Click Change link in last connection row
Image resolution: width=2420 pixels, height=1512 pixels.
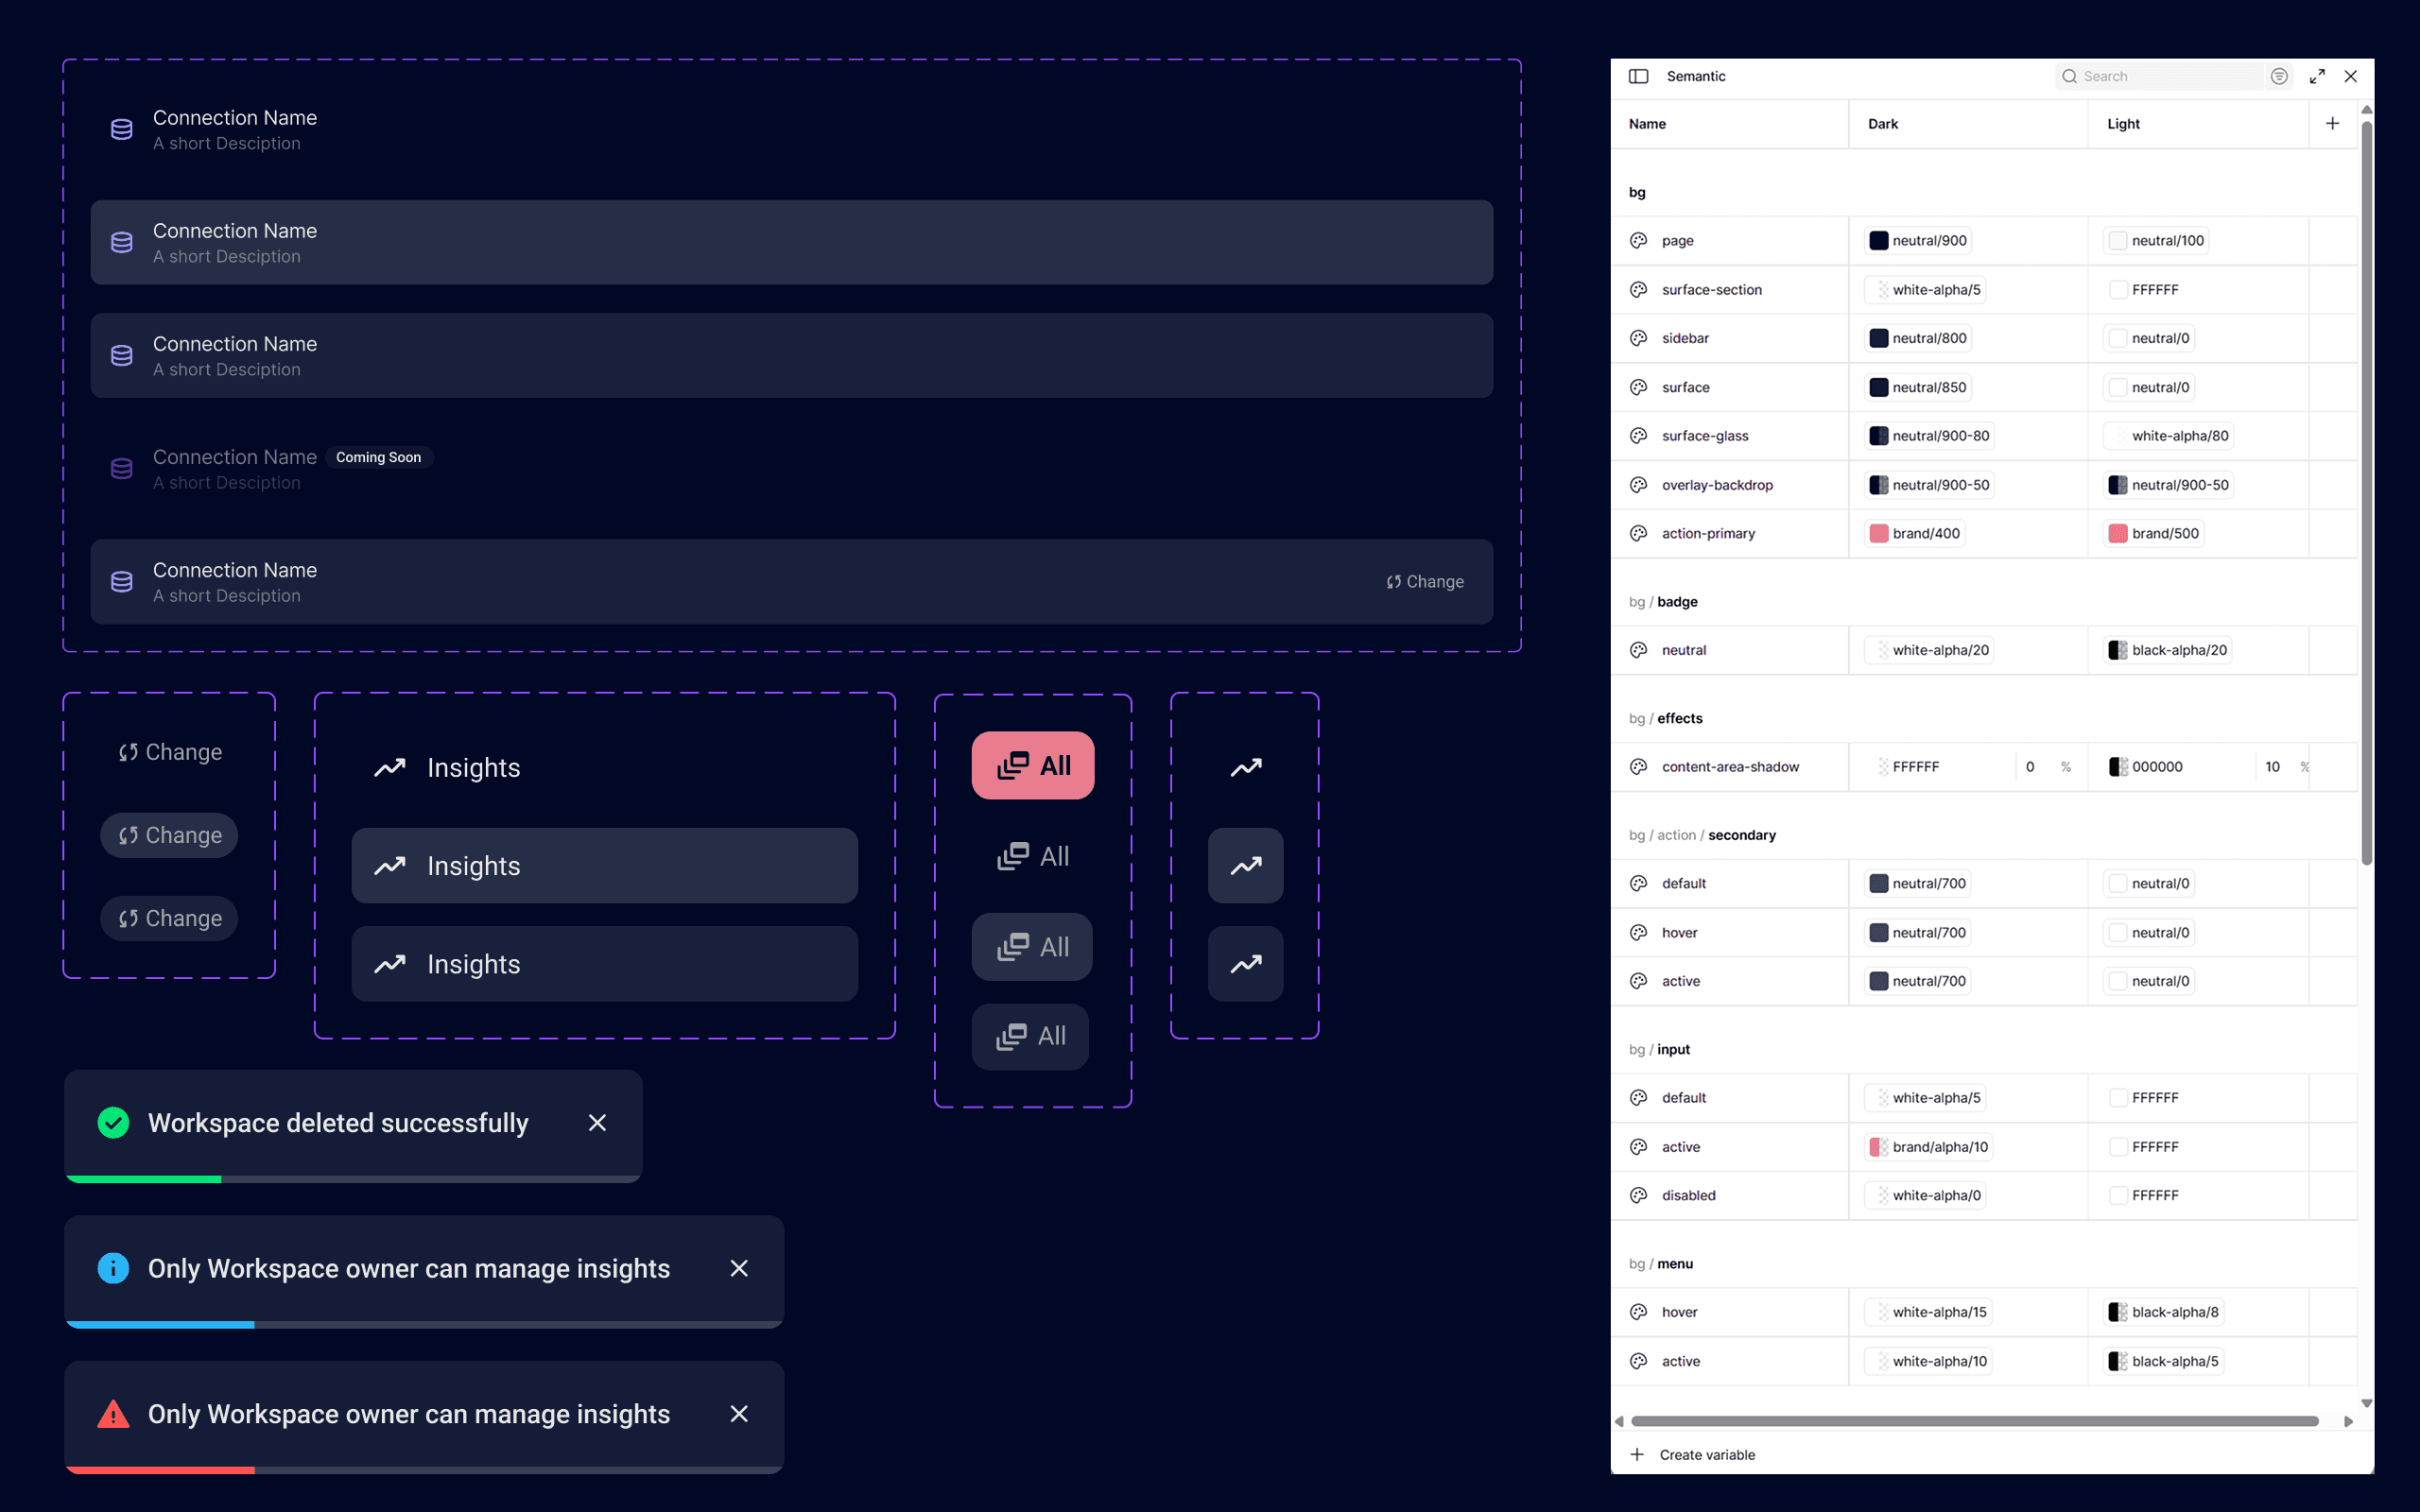(x=1424, y=582)
